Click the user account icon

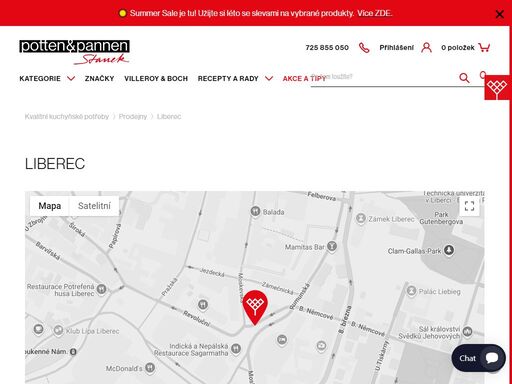click(x=426, y=48)
